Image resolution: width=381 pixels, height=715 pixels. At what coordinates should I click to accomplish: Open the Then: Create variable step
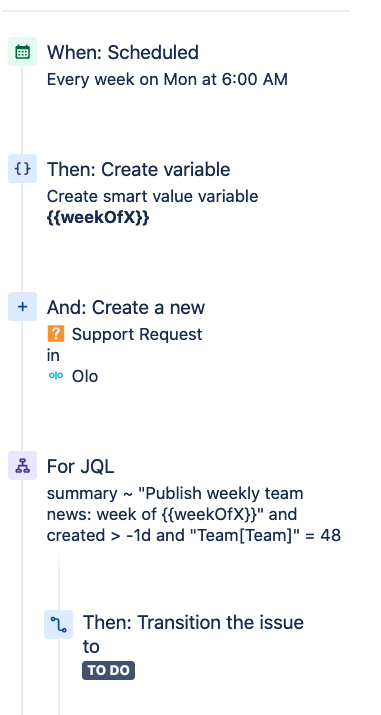point(139,170)
